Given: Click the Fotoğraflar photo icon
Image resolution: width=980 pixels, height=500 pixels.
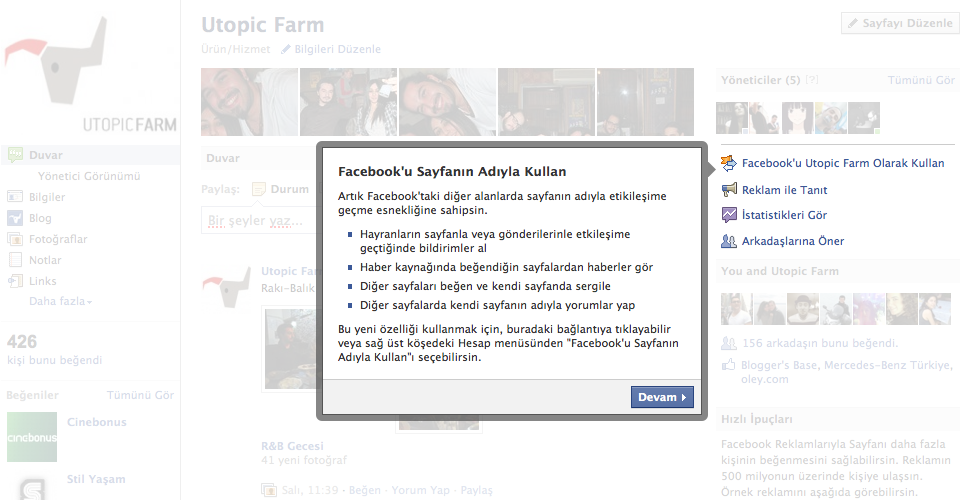Looking at the screenshot, I should pyautogui.click(x=14, y=239).
